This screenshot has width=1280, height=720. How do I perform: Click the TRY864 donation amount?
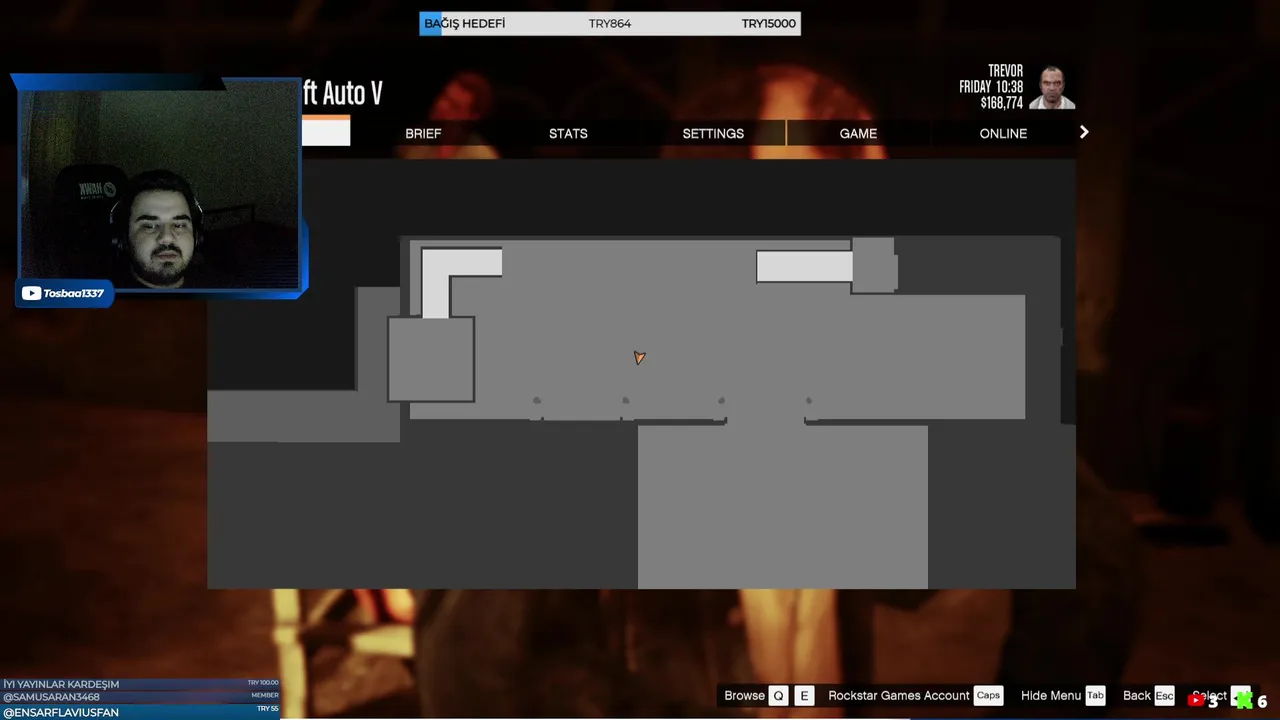(x=610, y=23)
